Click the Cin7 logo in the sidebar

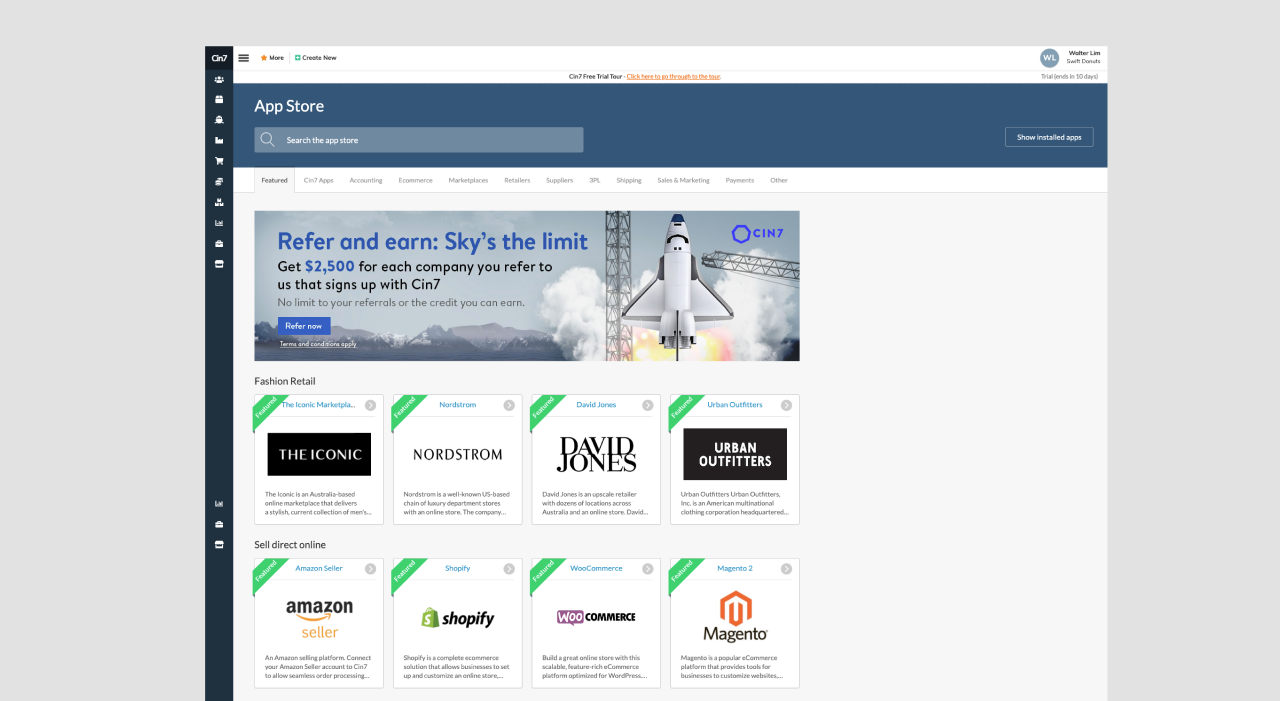219,58
